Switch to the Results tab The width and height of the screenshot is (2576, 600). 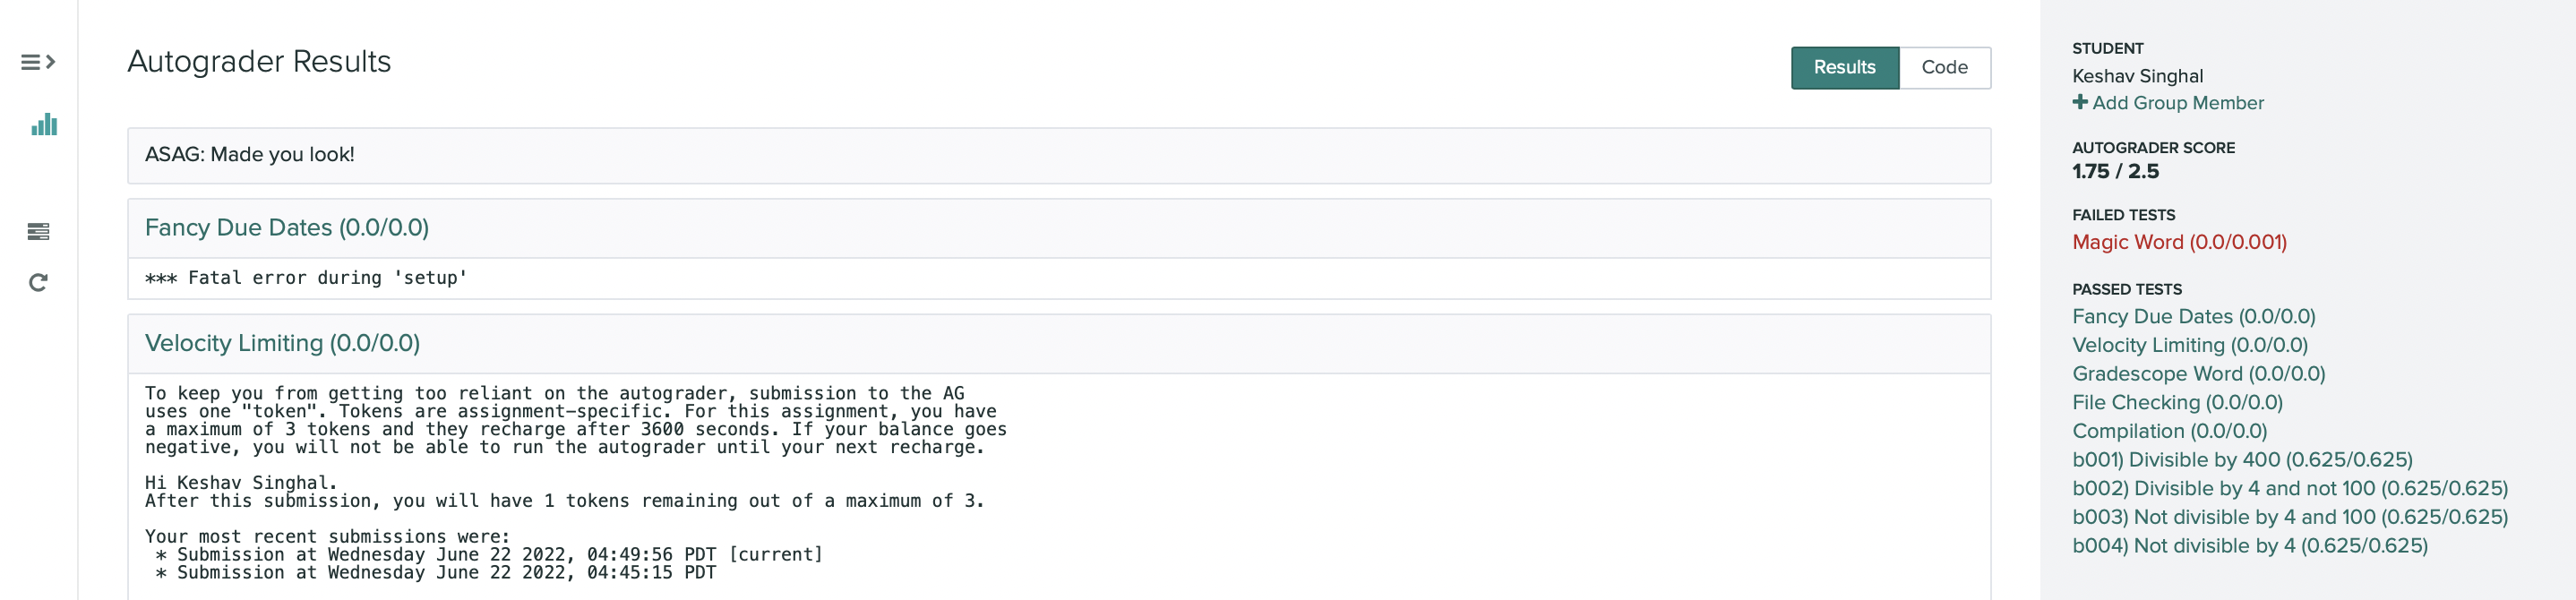[x=1844, y=68]
